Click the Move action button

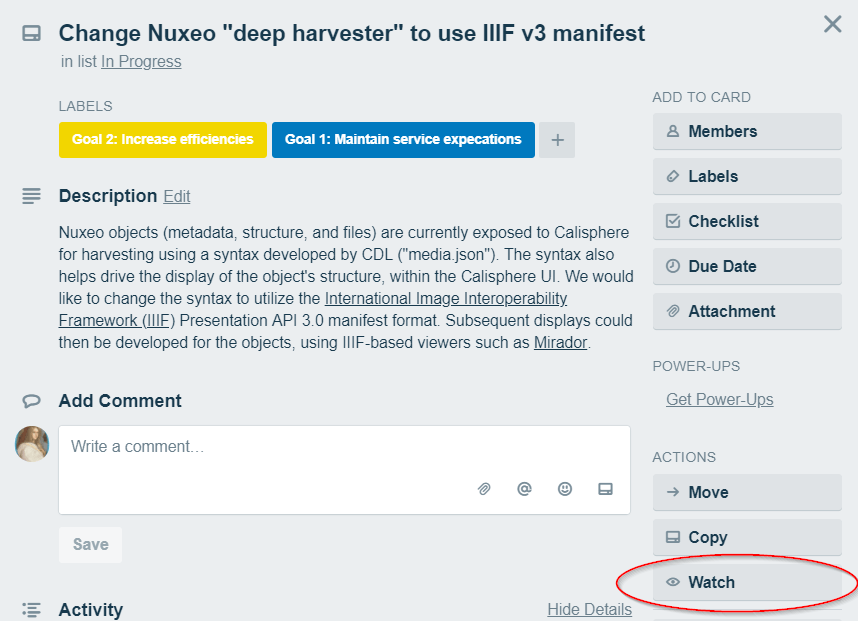(x=747, y=492)
